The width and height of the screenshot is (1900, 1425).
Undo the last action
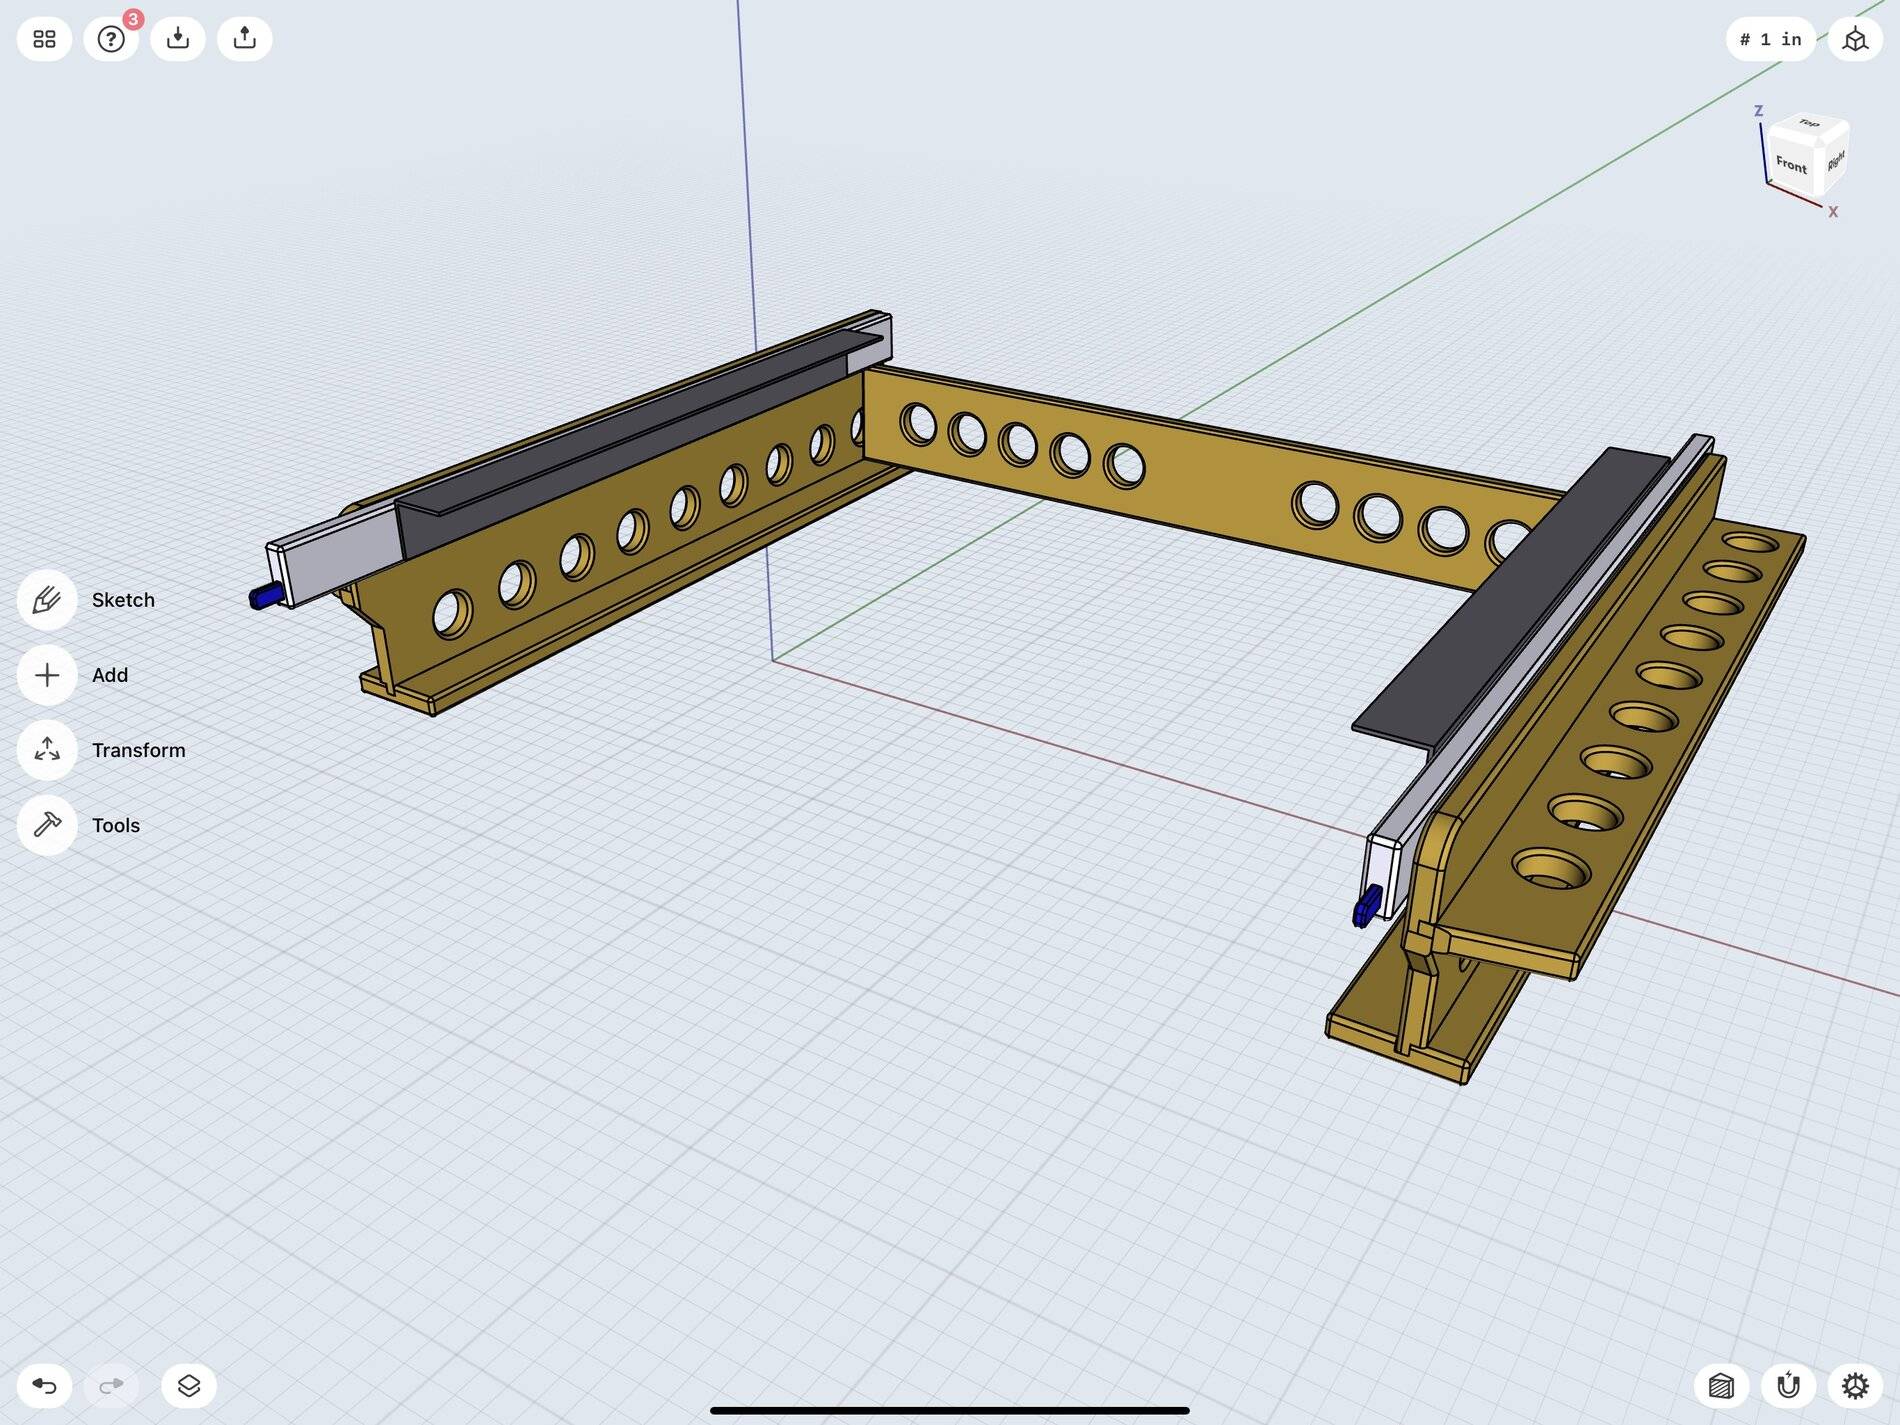click(x=44, y=1385)
